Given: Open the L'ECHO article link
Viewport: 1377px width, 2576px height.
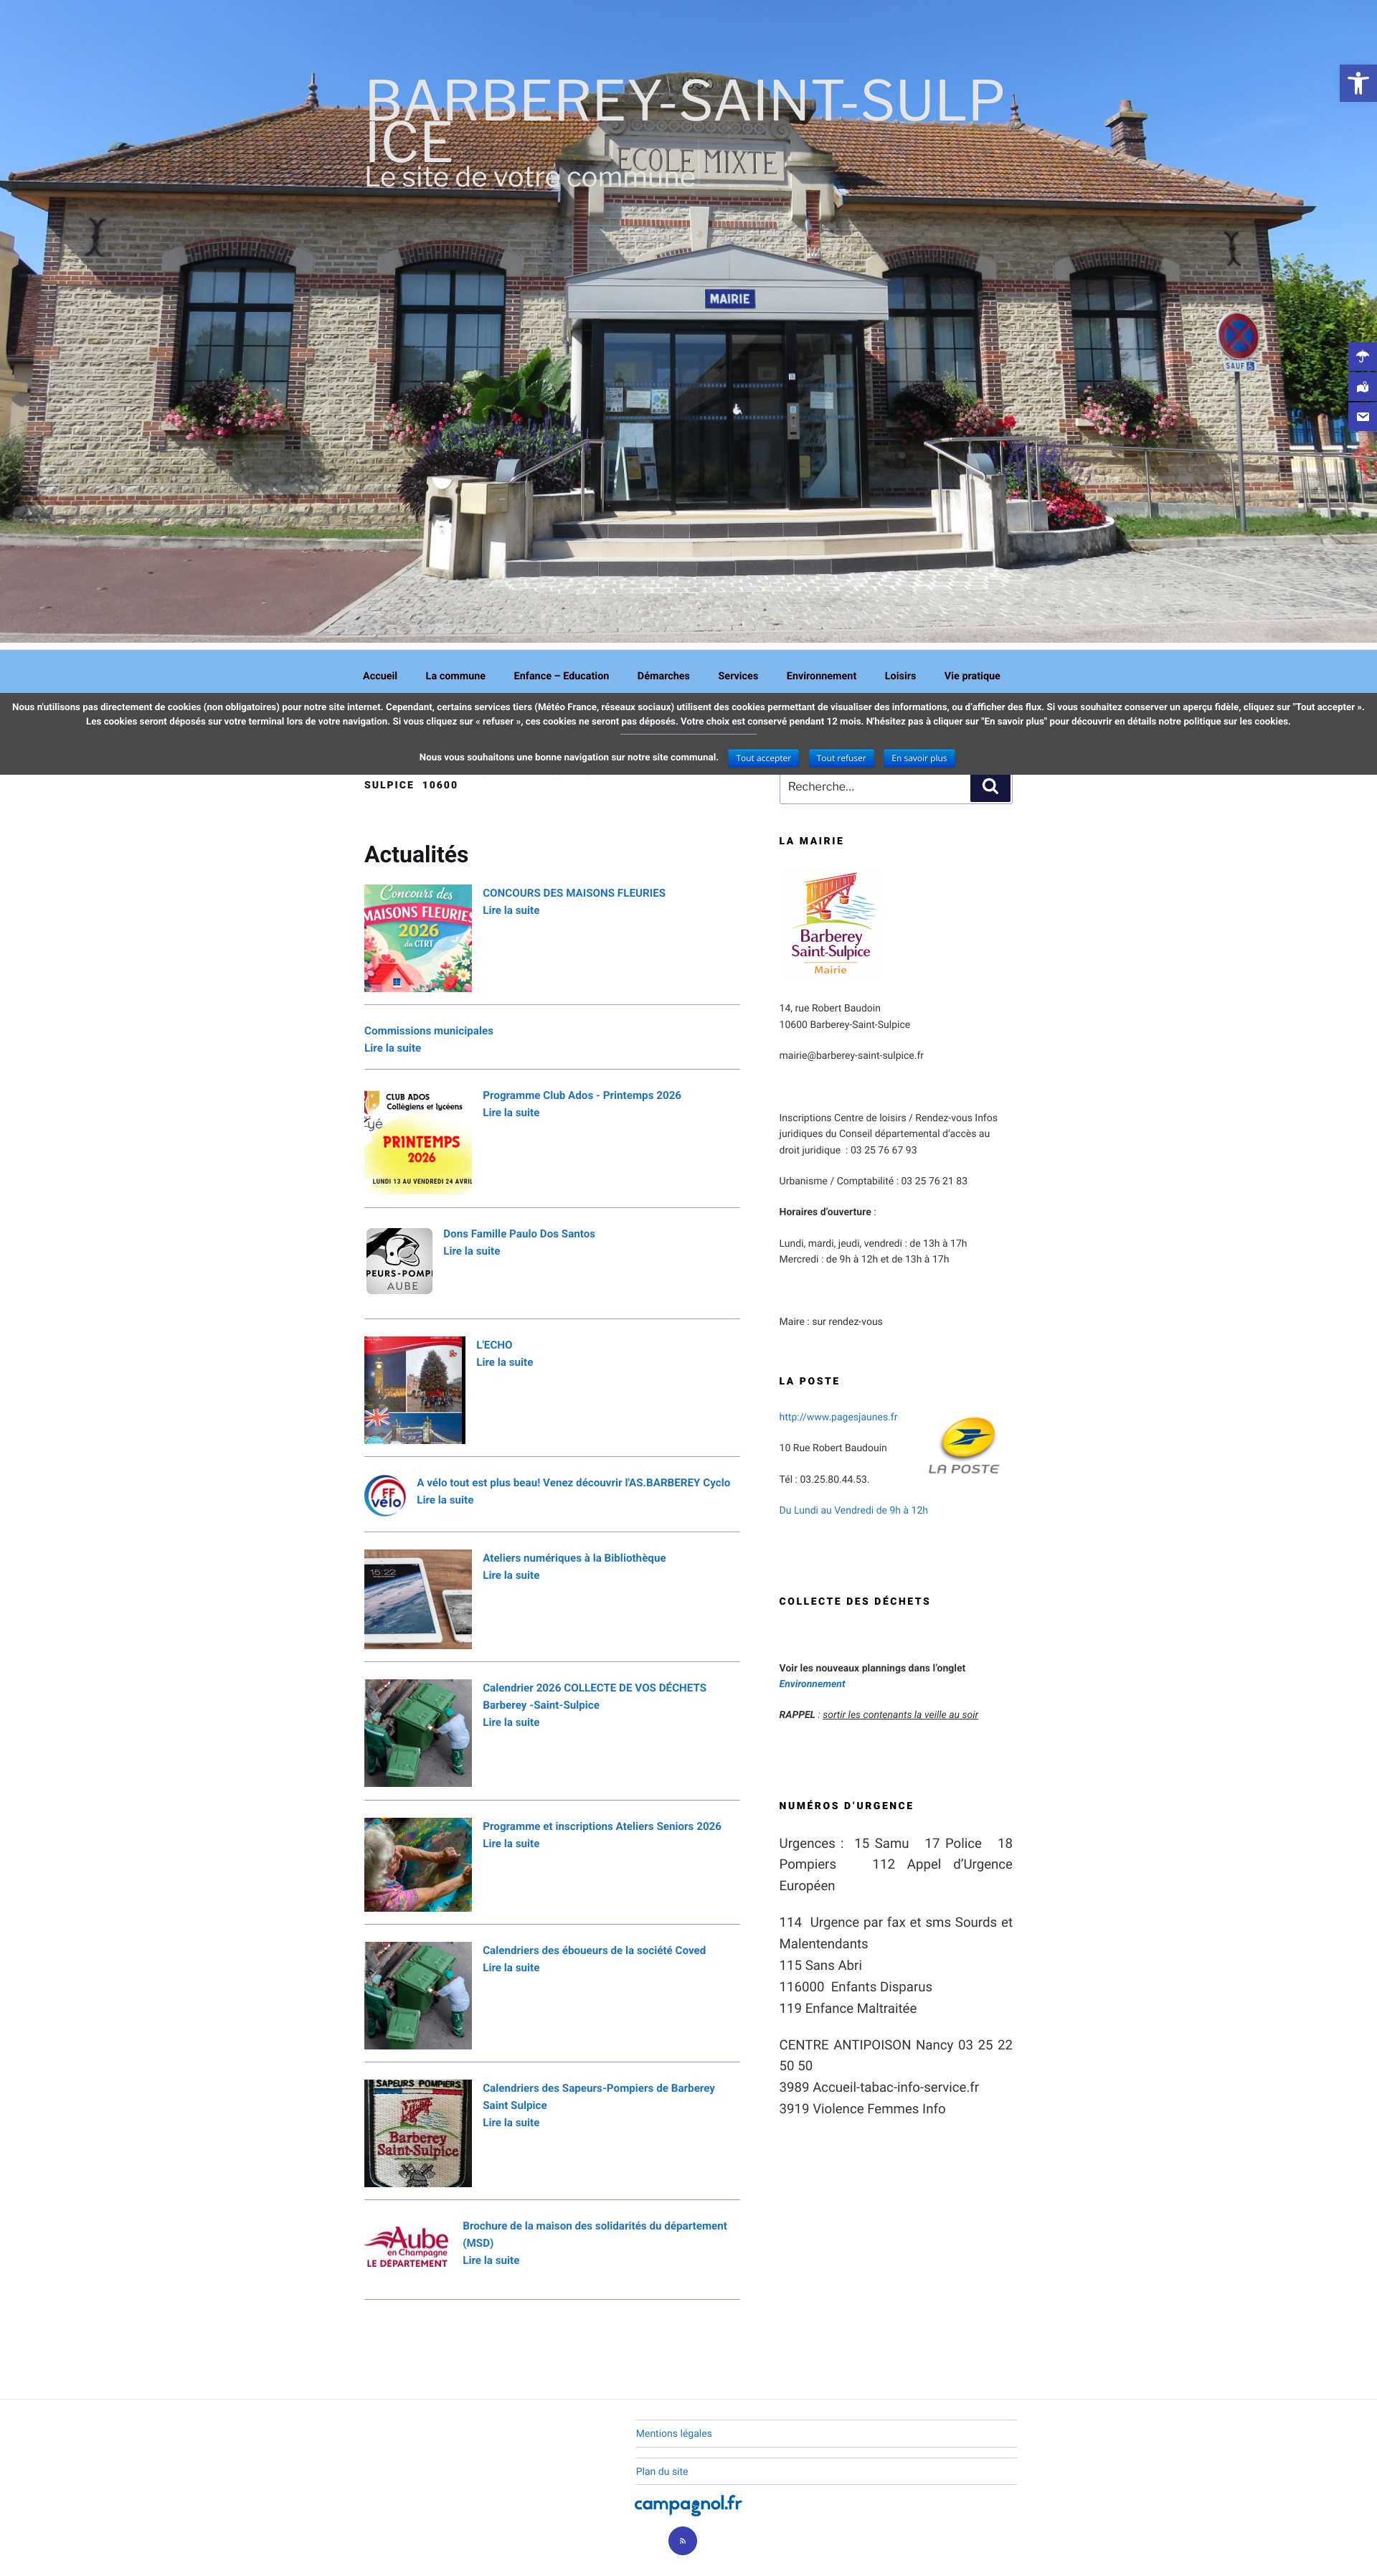Looking at the screenshot, I should [x=494, y=1345].
